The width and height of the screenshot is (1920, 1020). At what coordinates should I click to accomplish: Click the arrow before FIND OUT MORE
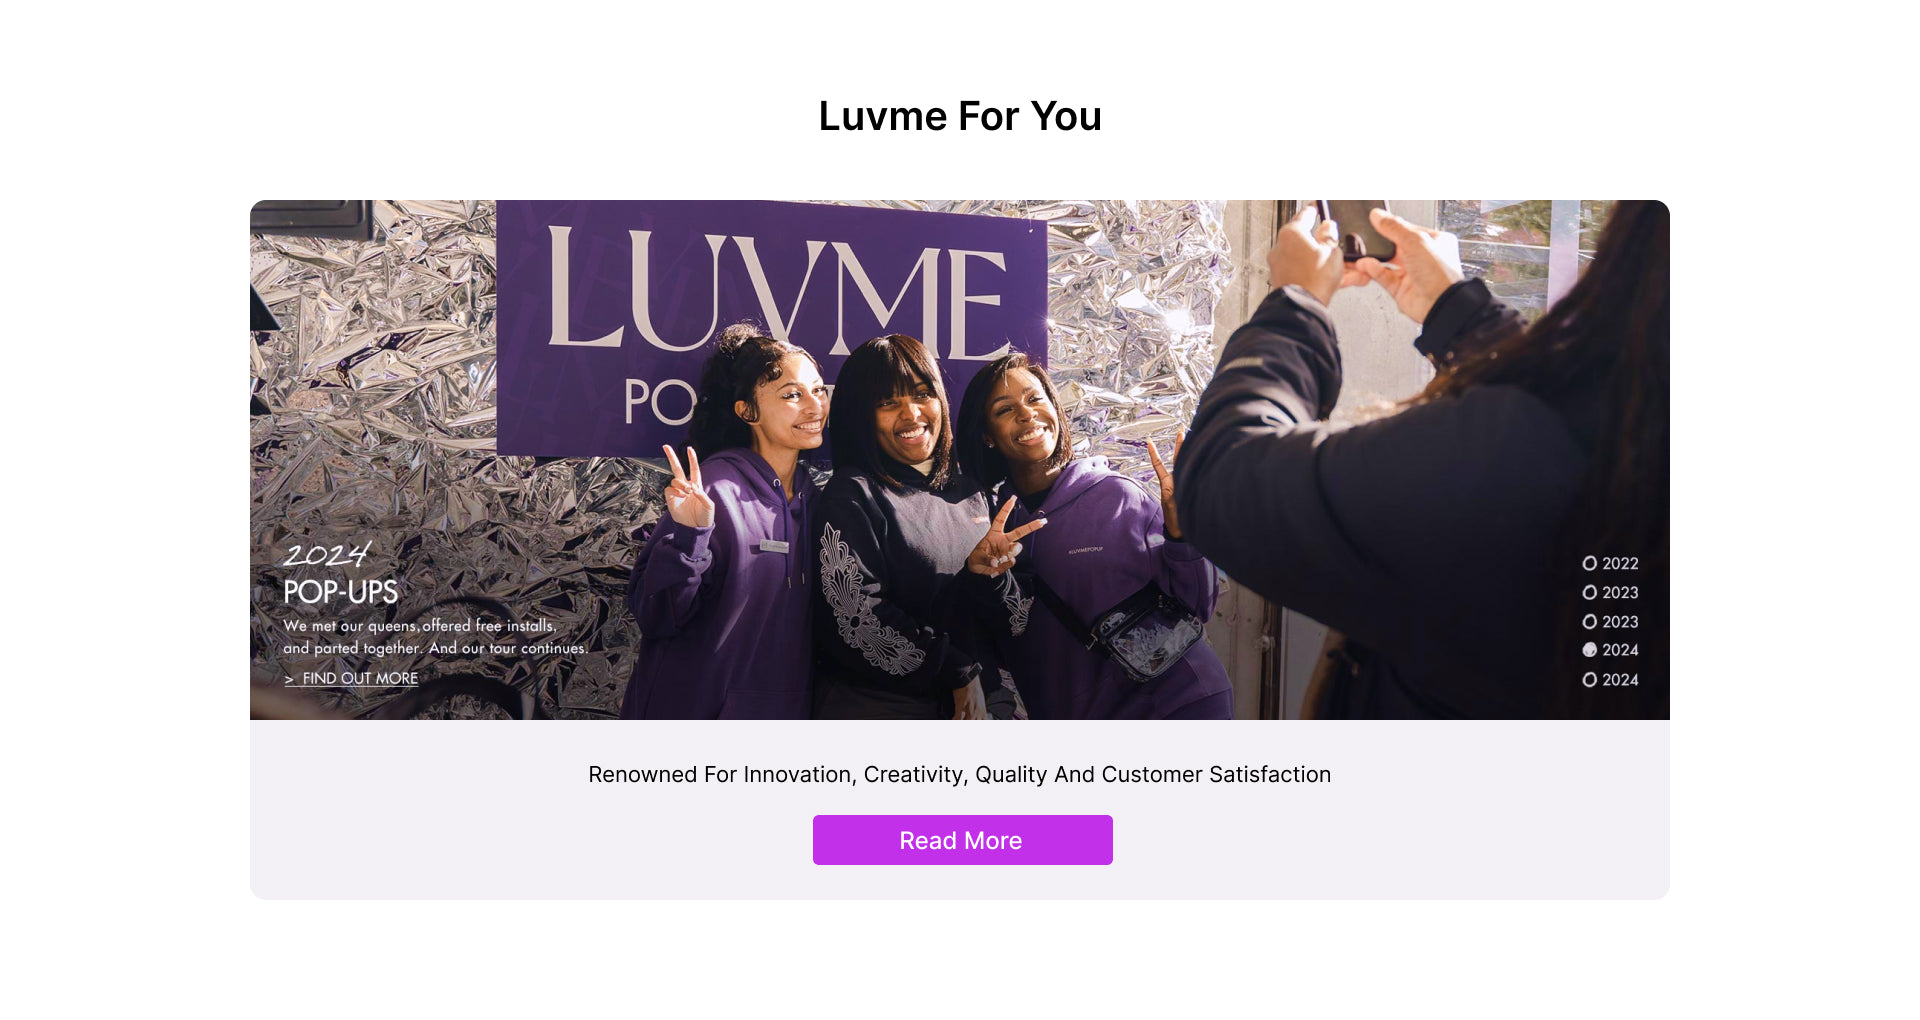click(289, 679)
